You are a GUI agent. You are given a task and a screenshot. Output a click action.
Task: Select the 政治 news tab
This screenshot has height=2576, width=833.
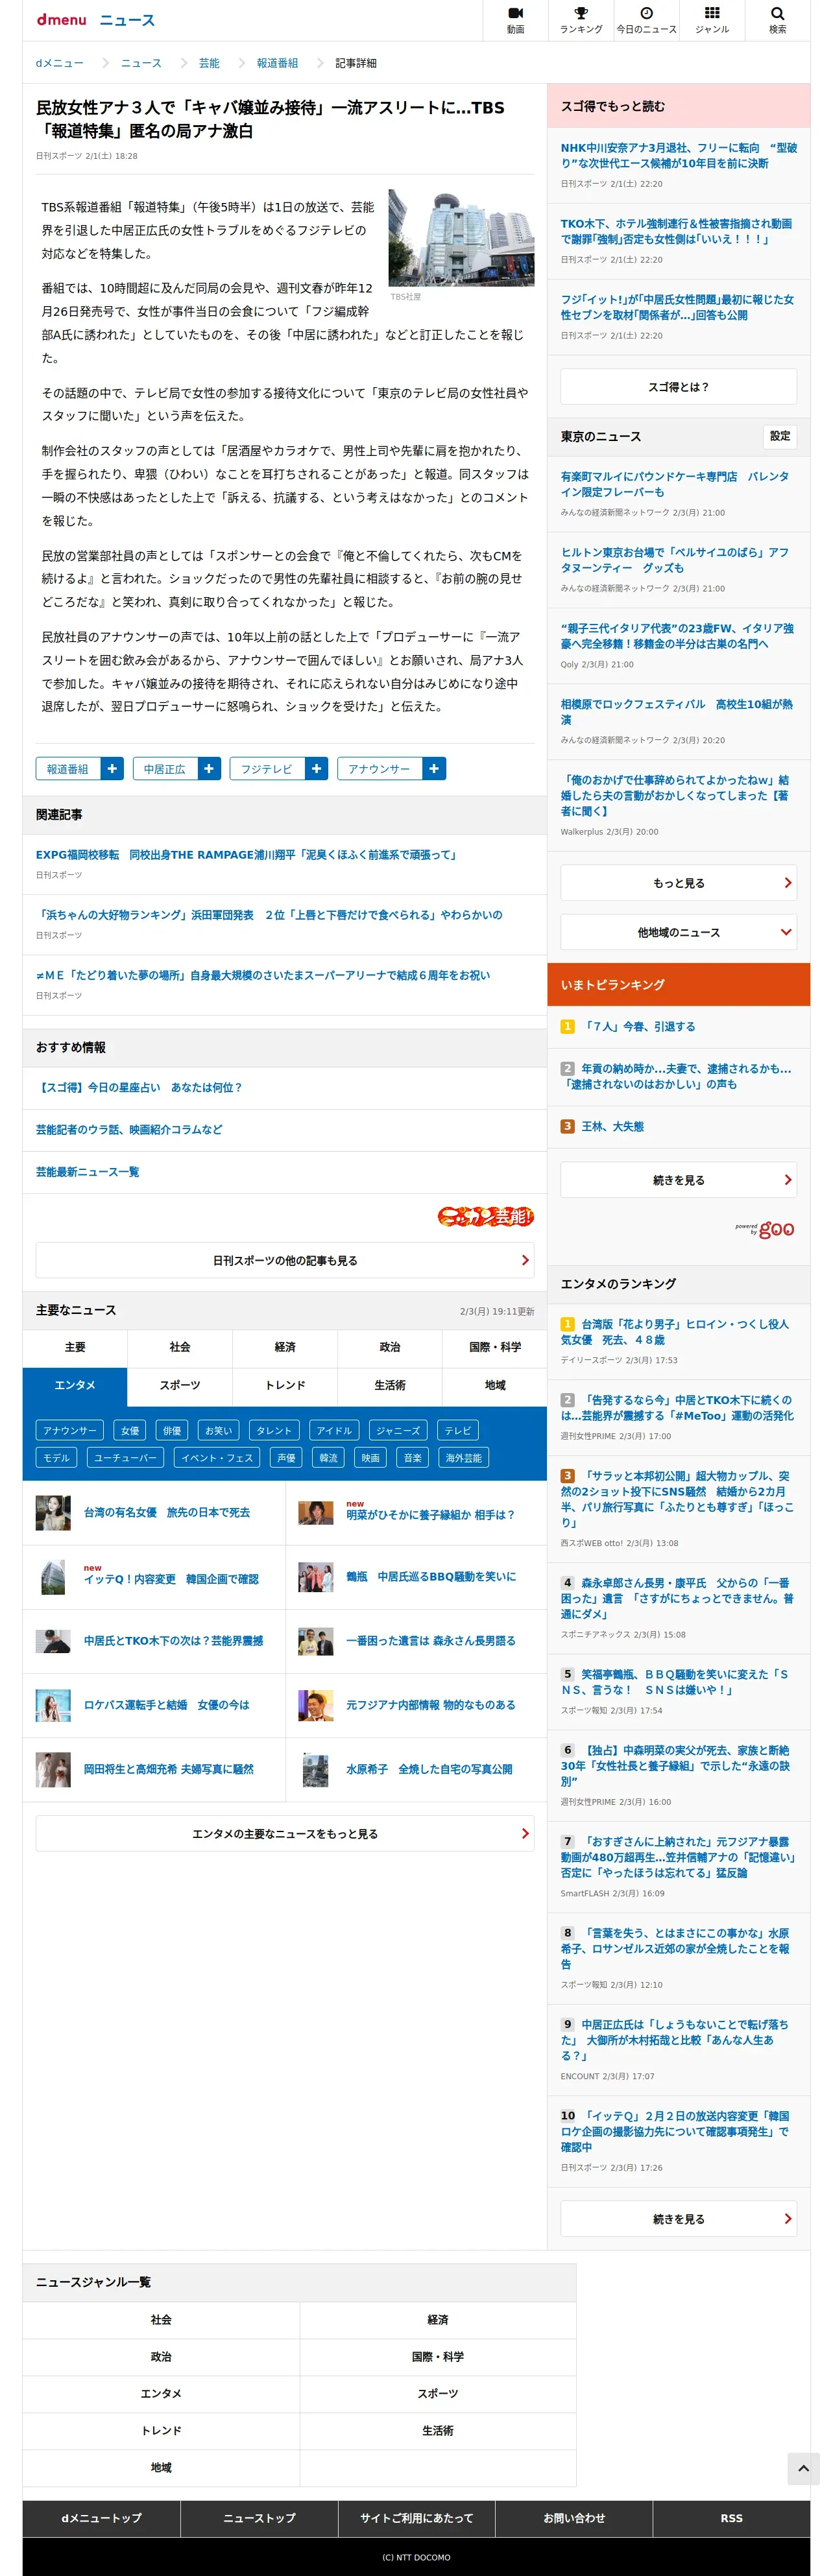(x=390, y=1347)
